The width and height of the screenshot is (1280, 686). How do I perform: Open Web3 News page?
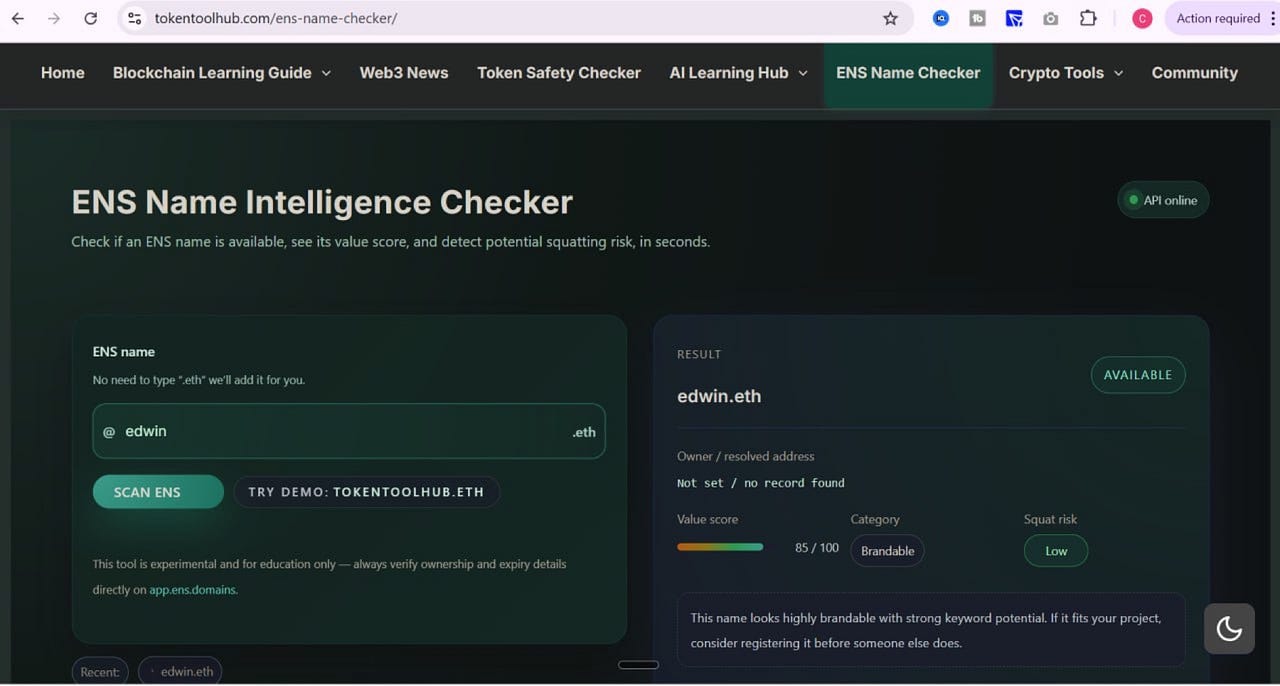click(x=404, y=73)
